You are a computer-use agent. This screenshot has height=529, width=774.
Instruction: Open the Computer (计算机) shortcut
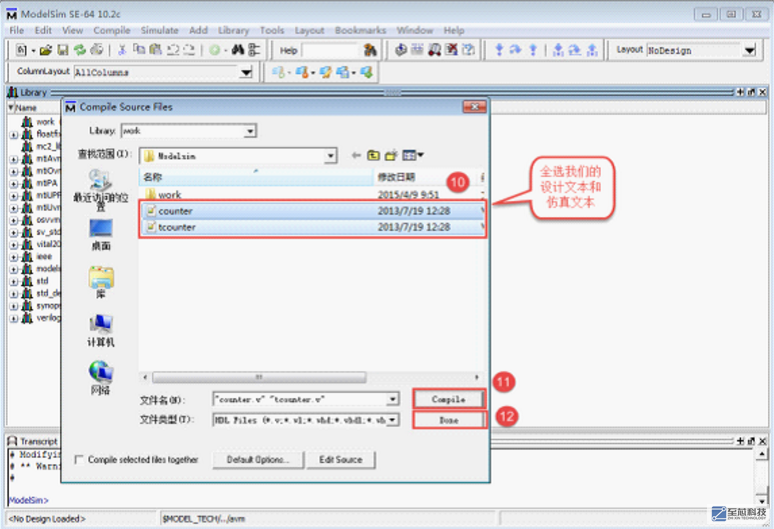tap(101, 330)
